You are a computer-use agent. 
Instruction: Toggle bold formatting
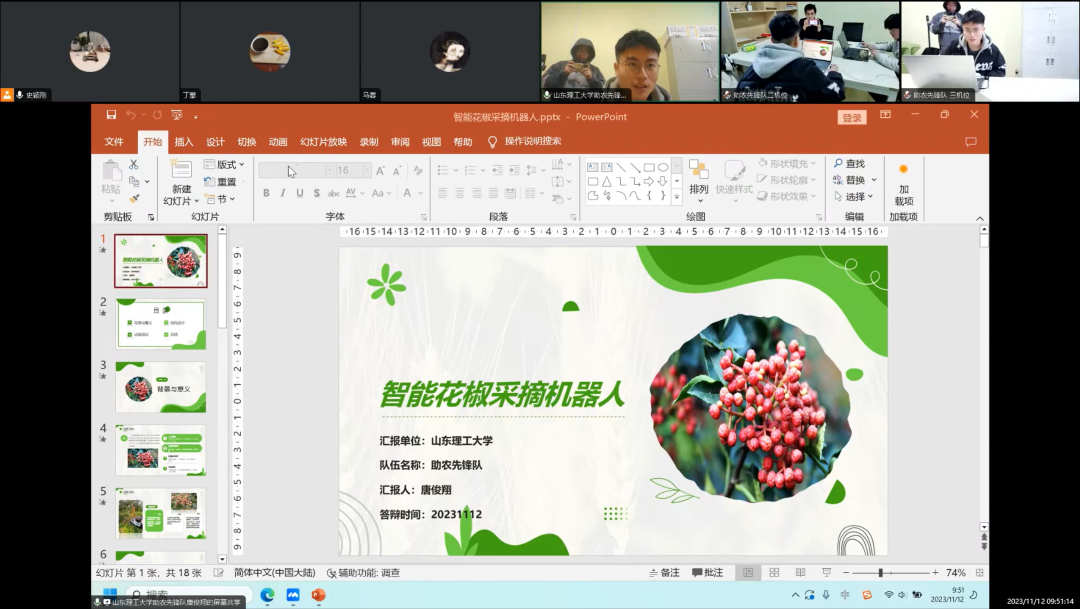pos(266,192)
